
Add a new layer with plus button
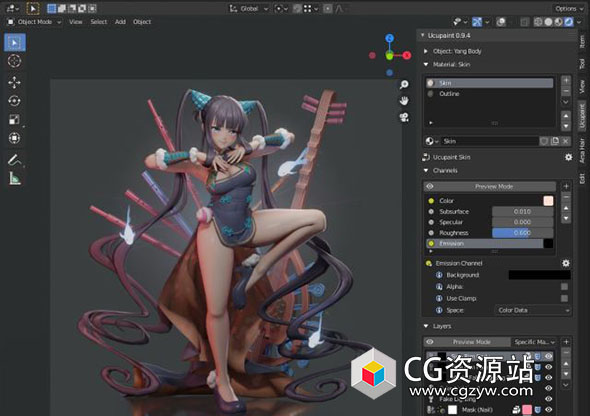pos(566,342)
